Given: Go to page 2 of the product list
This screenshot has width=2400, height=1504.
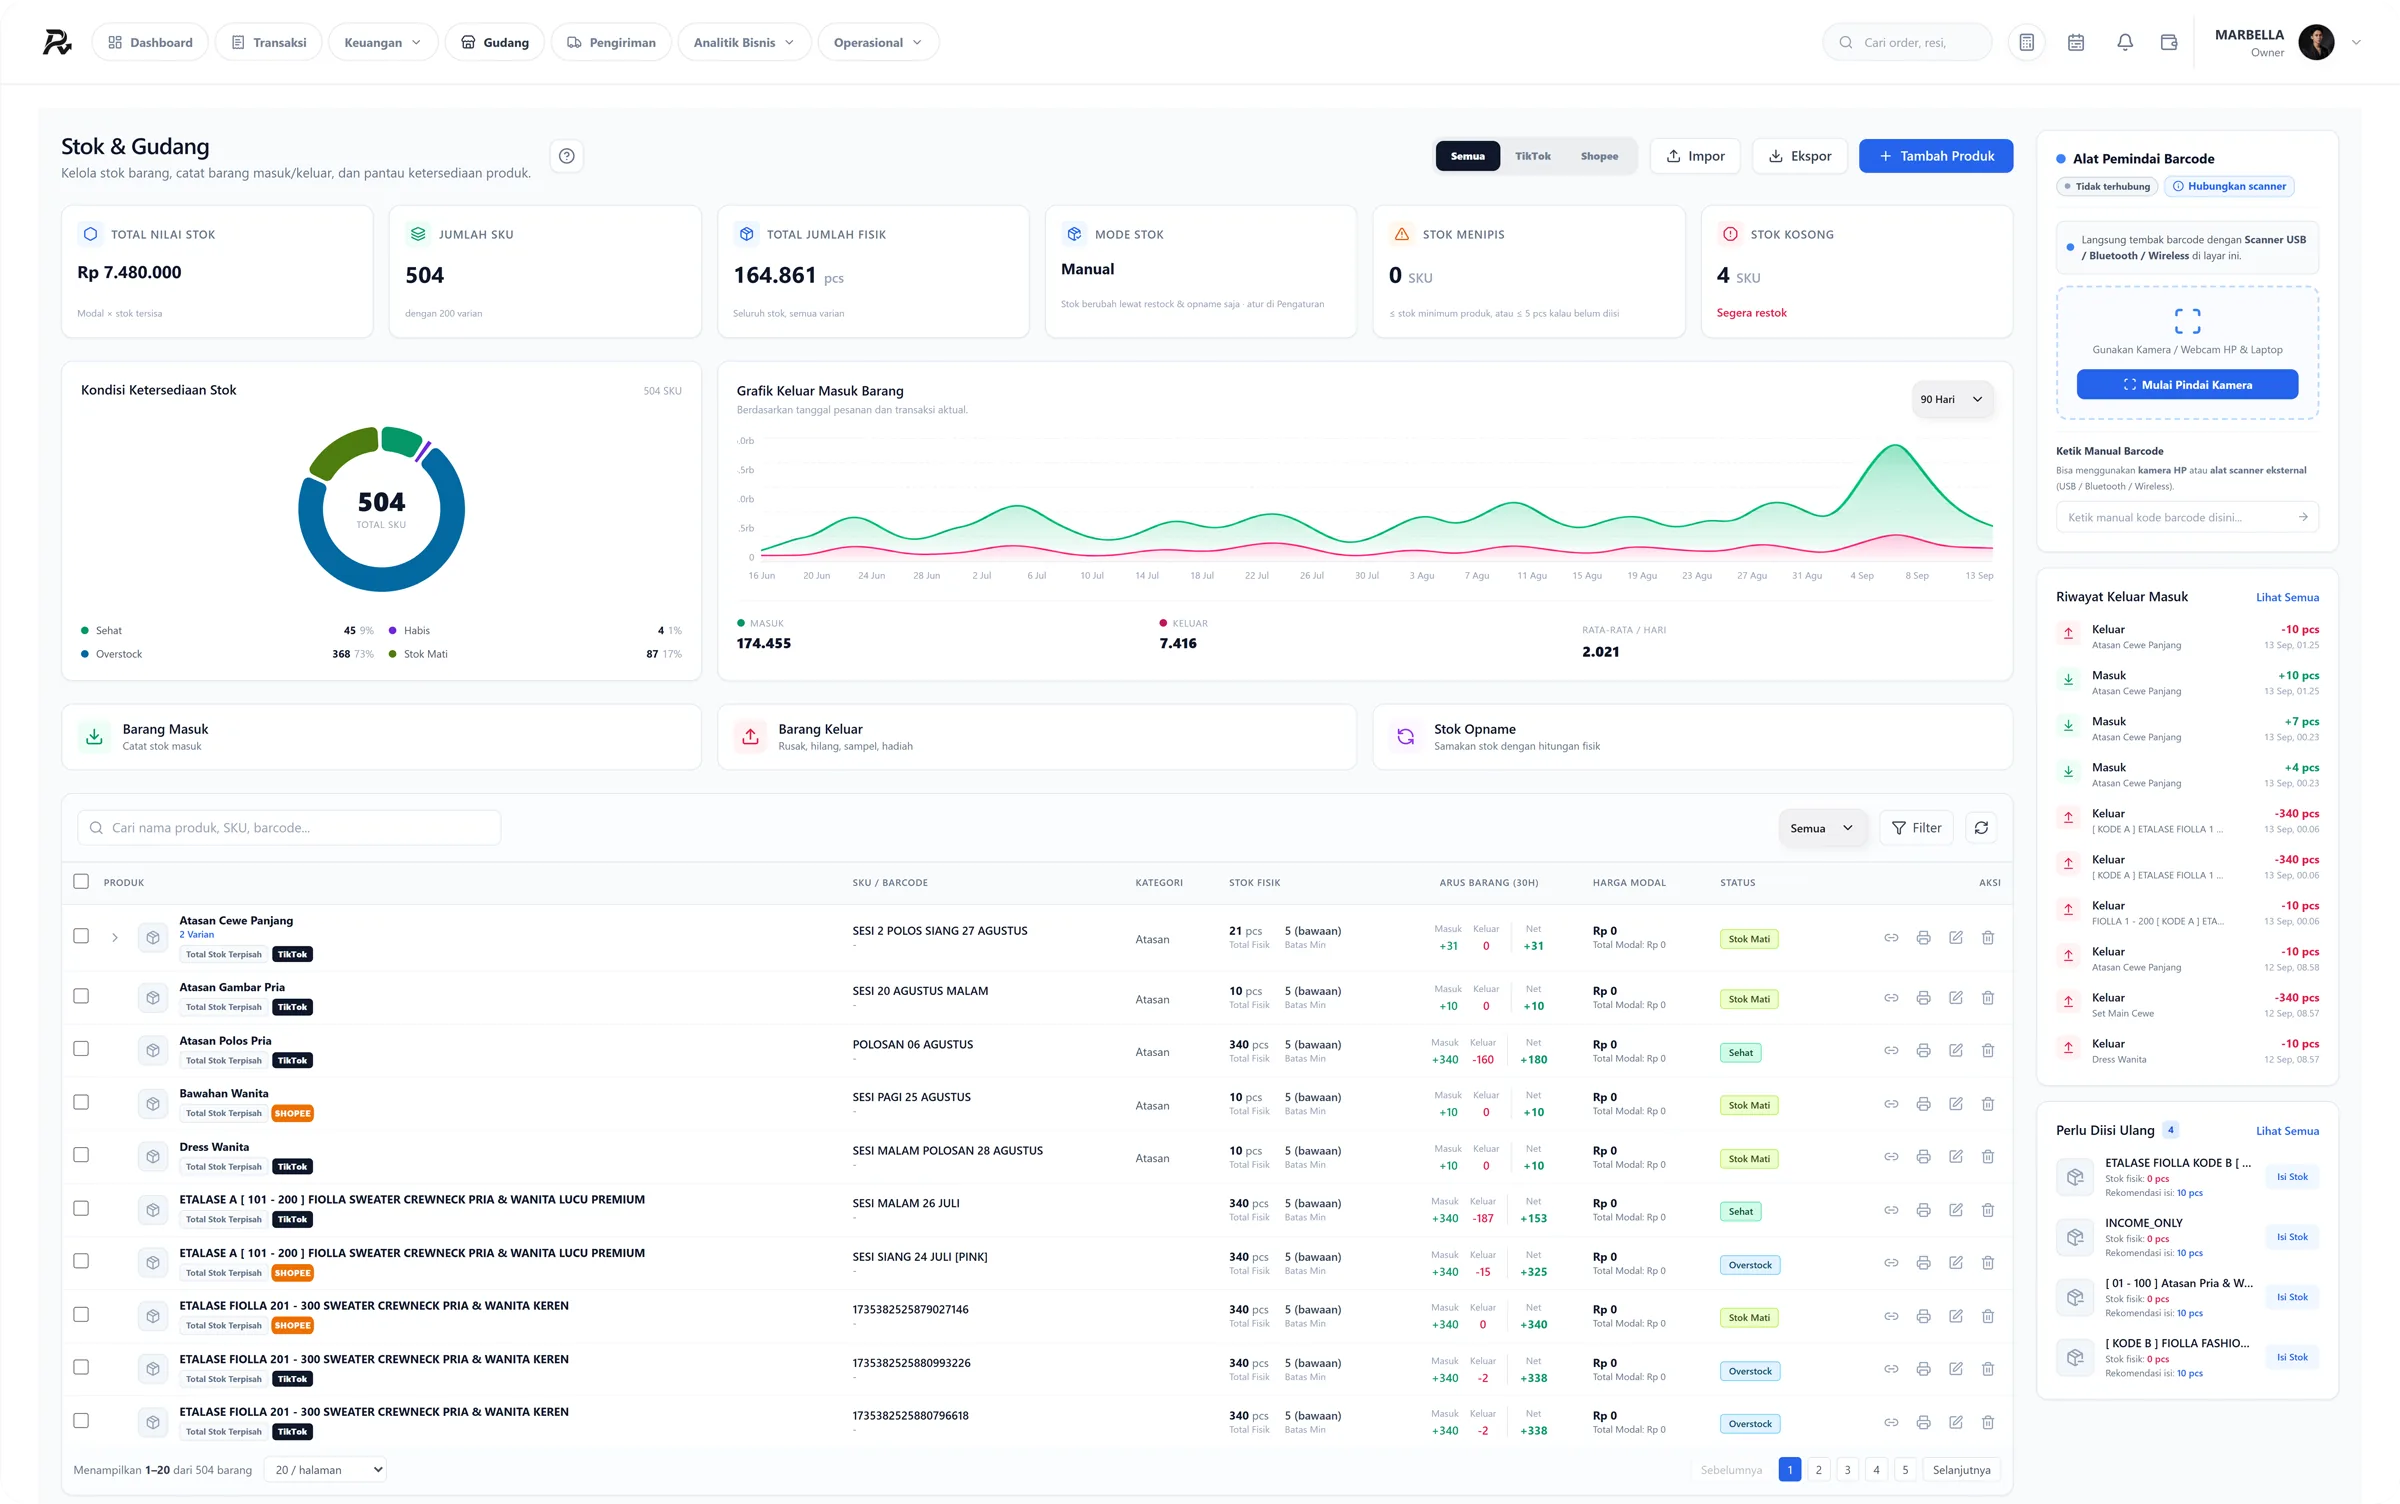Looking at the screenshot, I should click(1819, 1470).
